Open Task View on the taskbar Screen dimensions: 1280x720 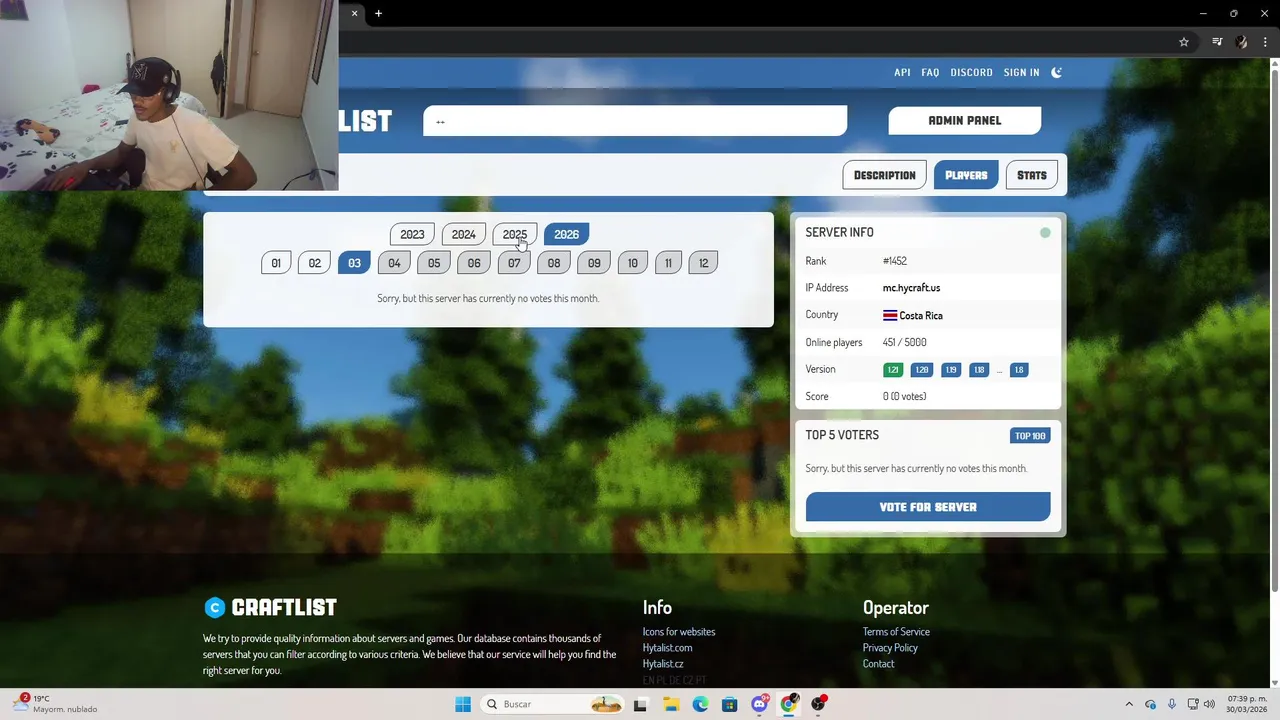coord(640,704)
